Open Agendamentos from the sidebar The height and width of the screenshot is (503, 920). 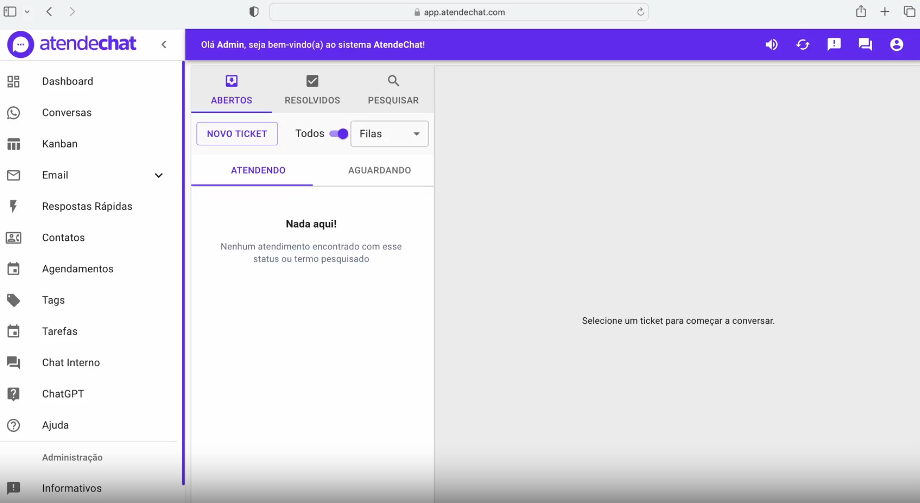pyautogui.click(x=77, y=269)
